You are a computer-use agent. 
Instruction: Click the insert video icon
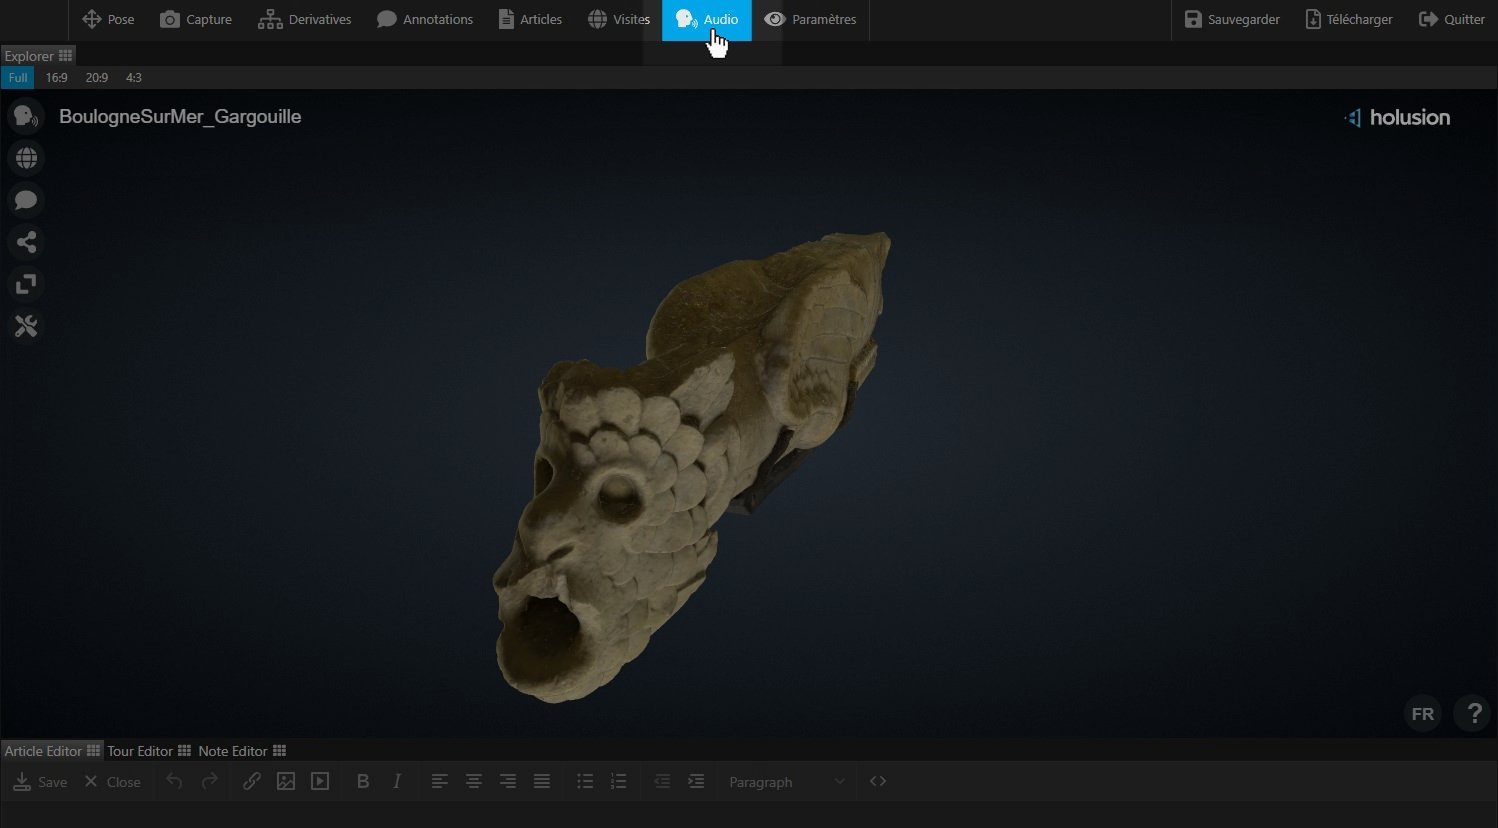[320, 782]
